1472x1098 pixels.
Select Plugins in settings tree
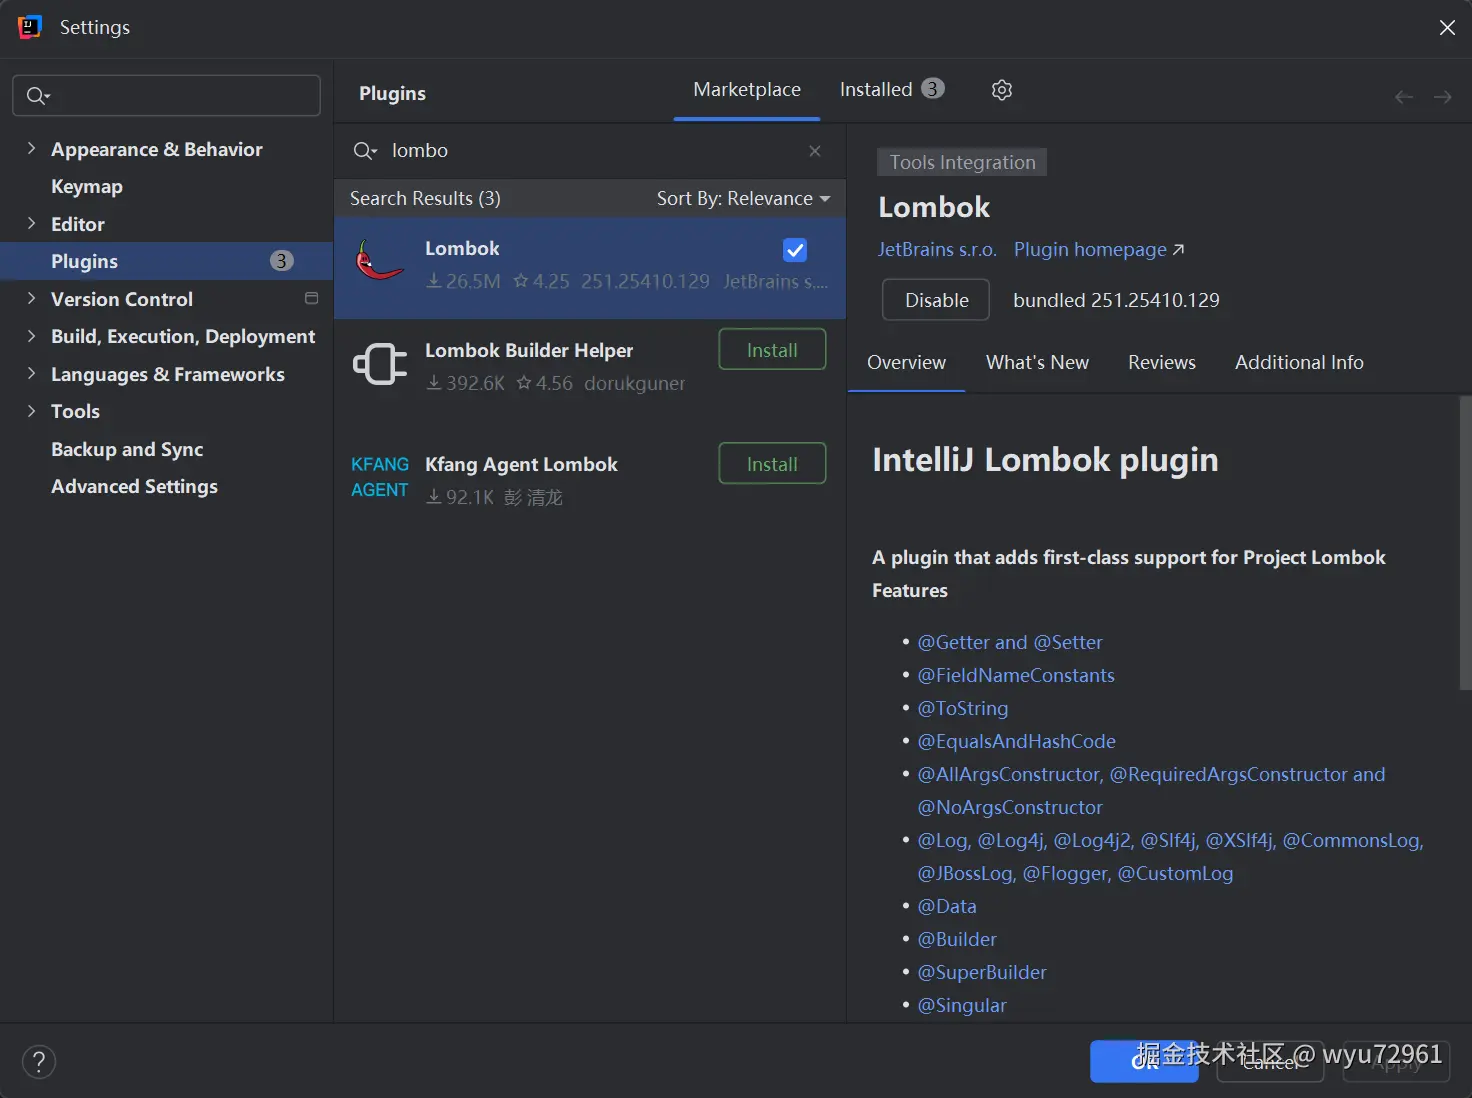point(166,261)
